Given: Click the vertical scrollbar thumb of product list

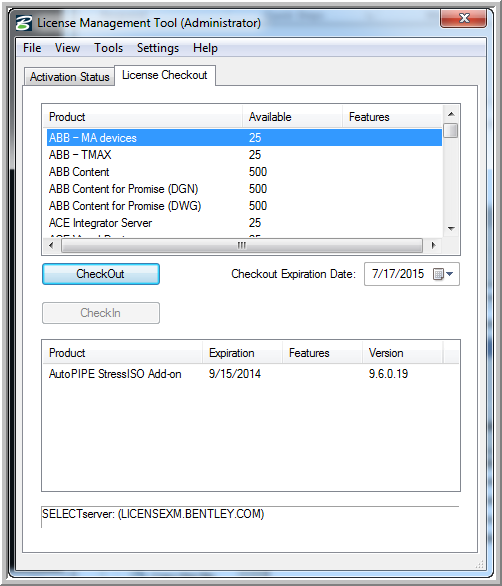Looking at the screenshot, I should click(451, 130).
